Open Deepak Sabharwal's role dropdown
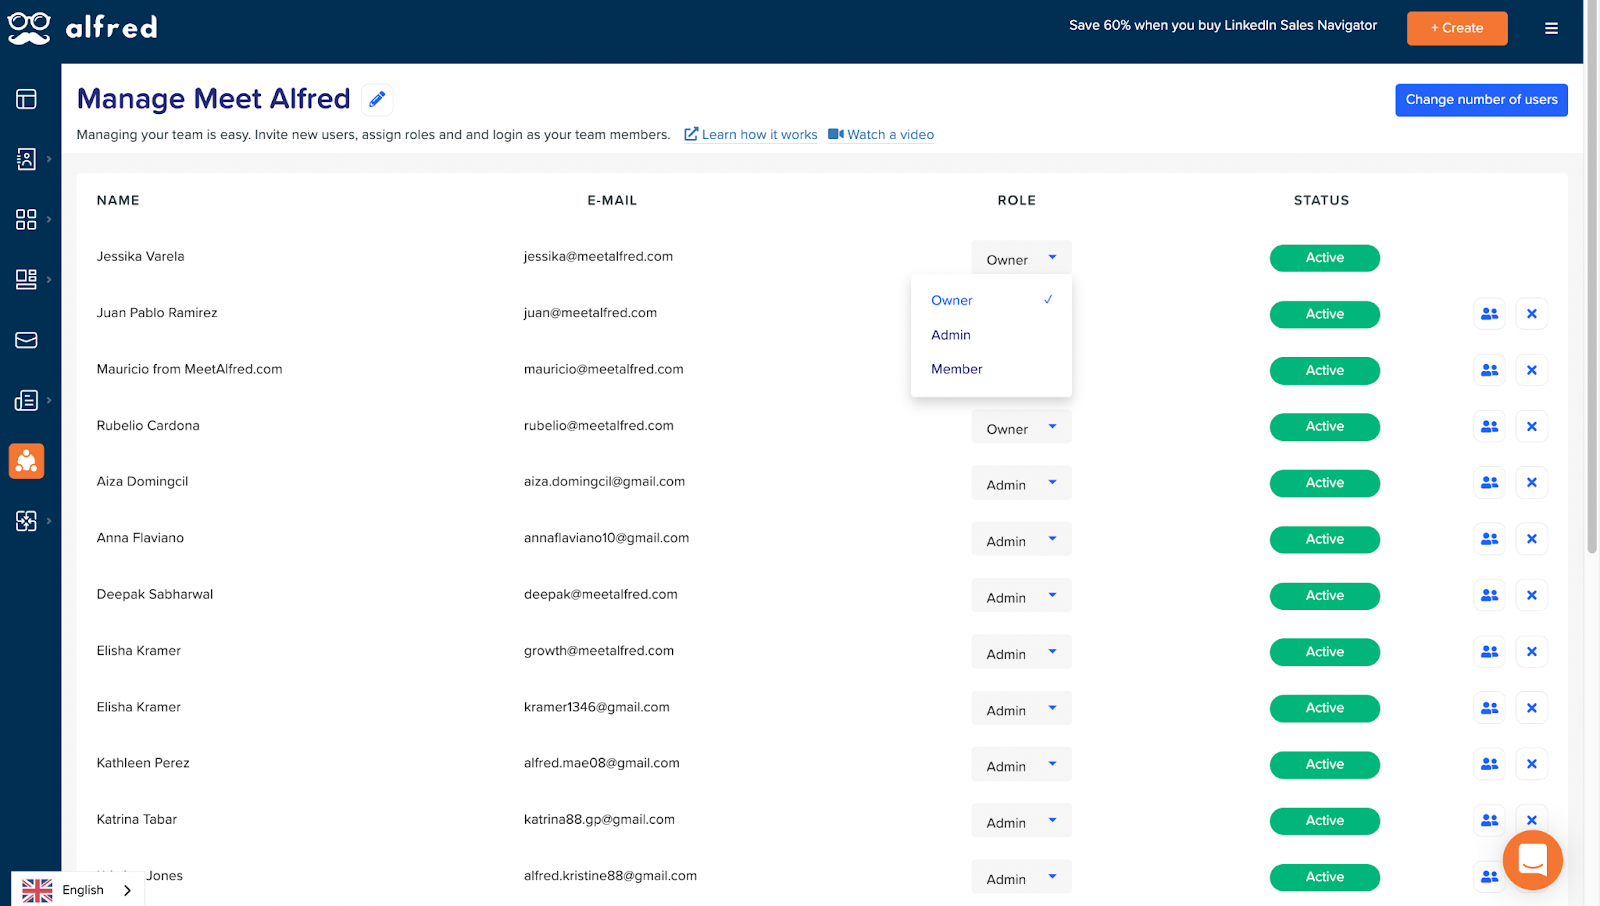This screenshot has height=906, width=1600. pos(1021,596)
